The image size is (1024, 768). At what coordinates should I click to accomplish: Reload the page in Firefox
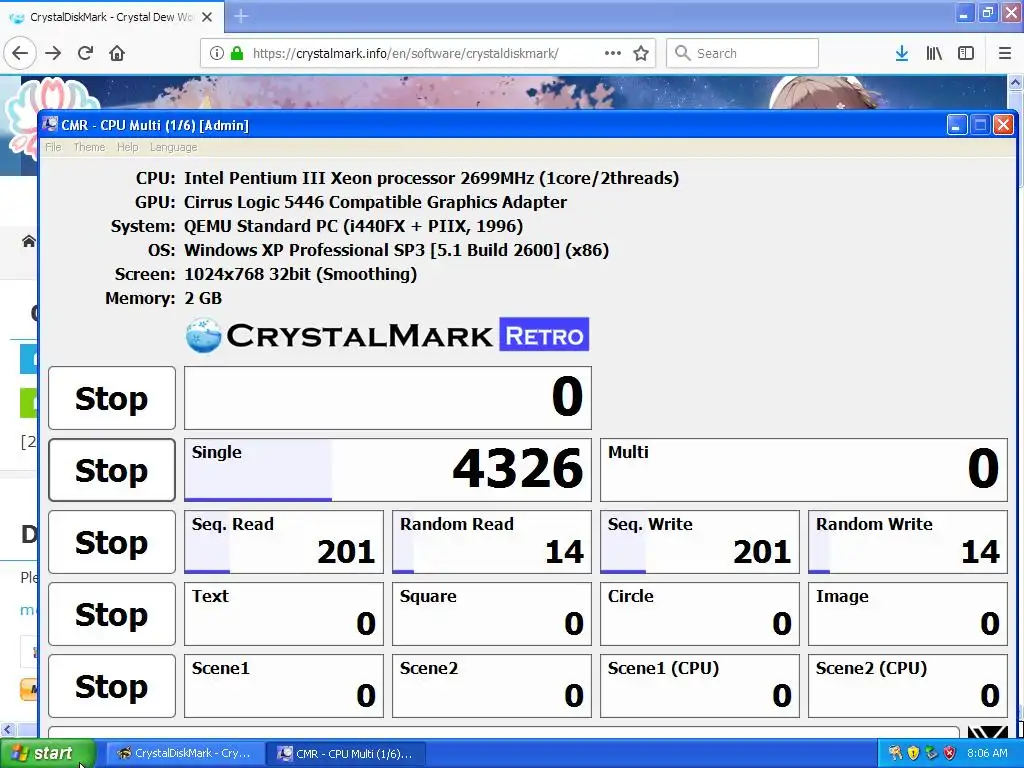[x=85, y=54]
